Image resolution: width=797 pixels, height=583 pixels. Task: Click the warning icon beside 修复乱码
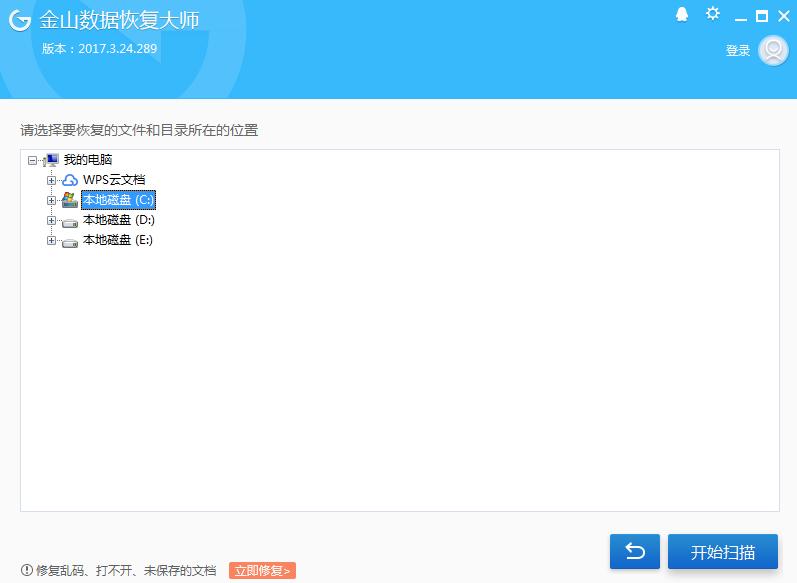point(26,570)
